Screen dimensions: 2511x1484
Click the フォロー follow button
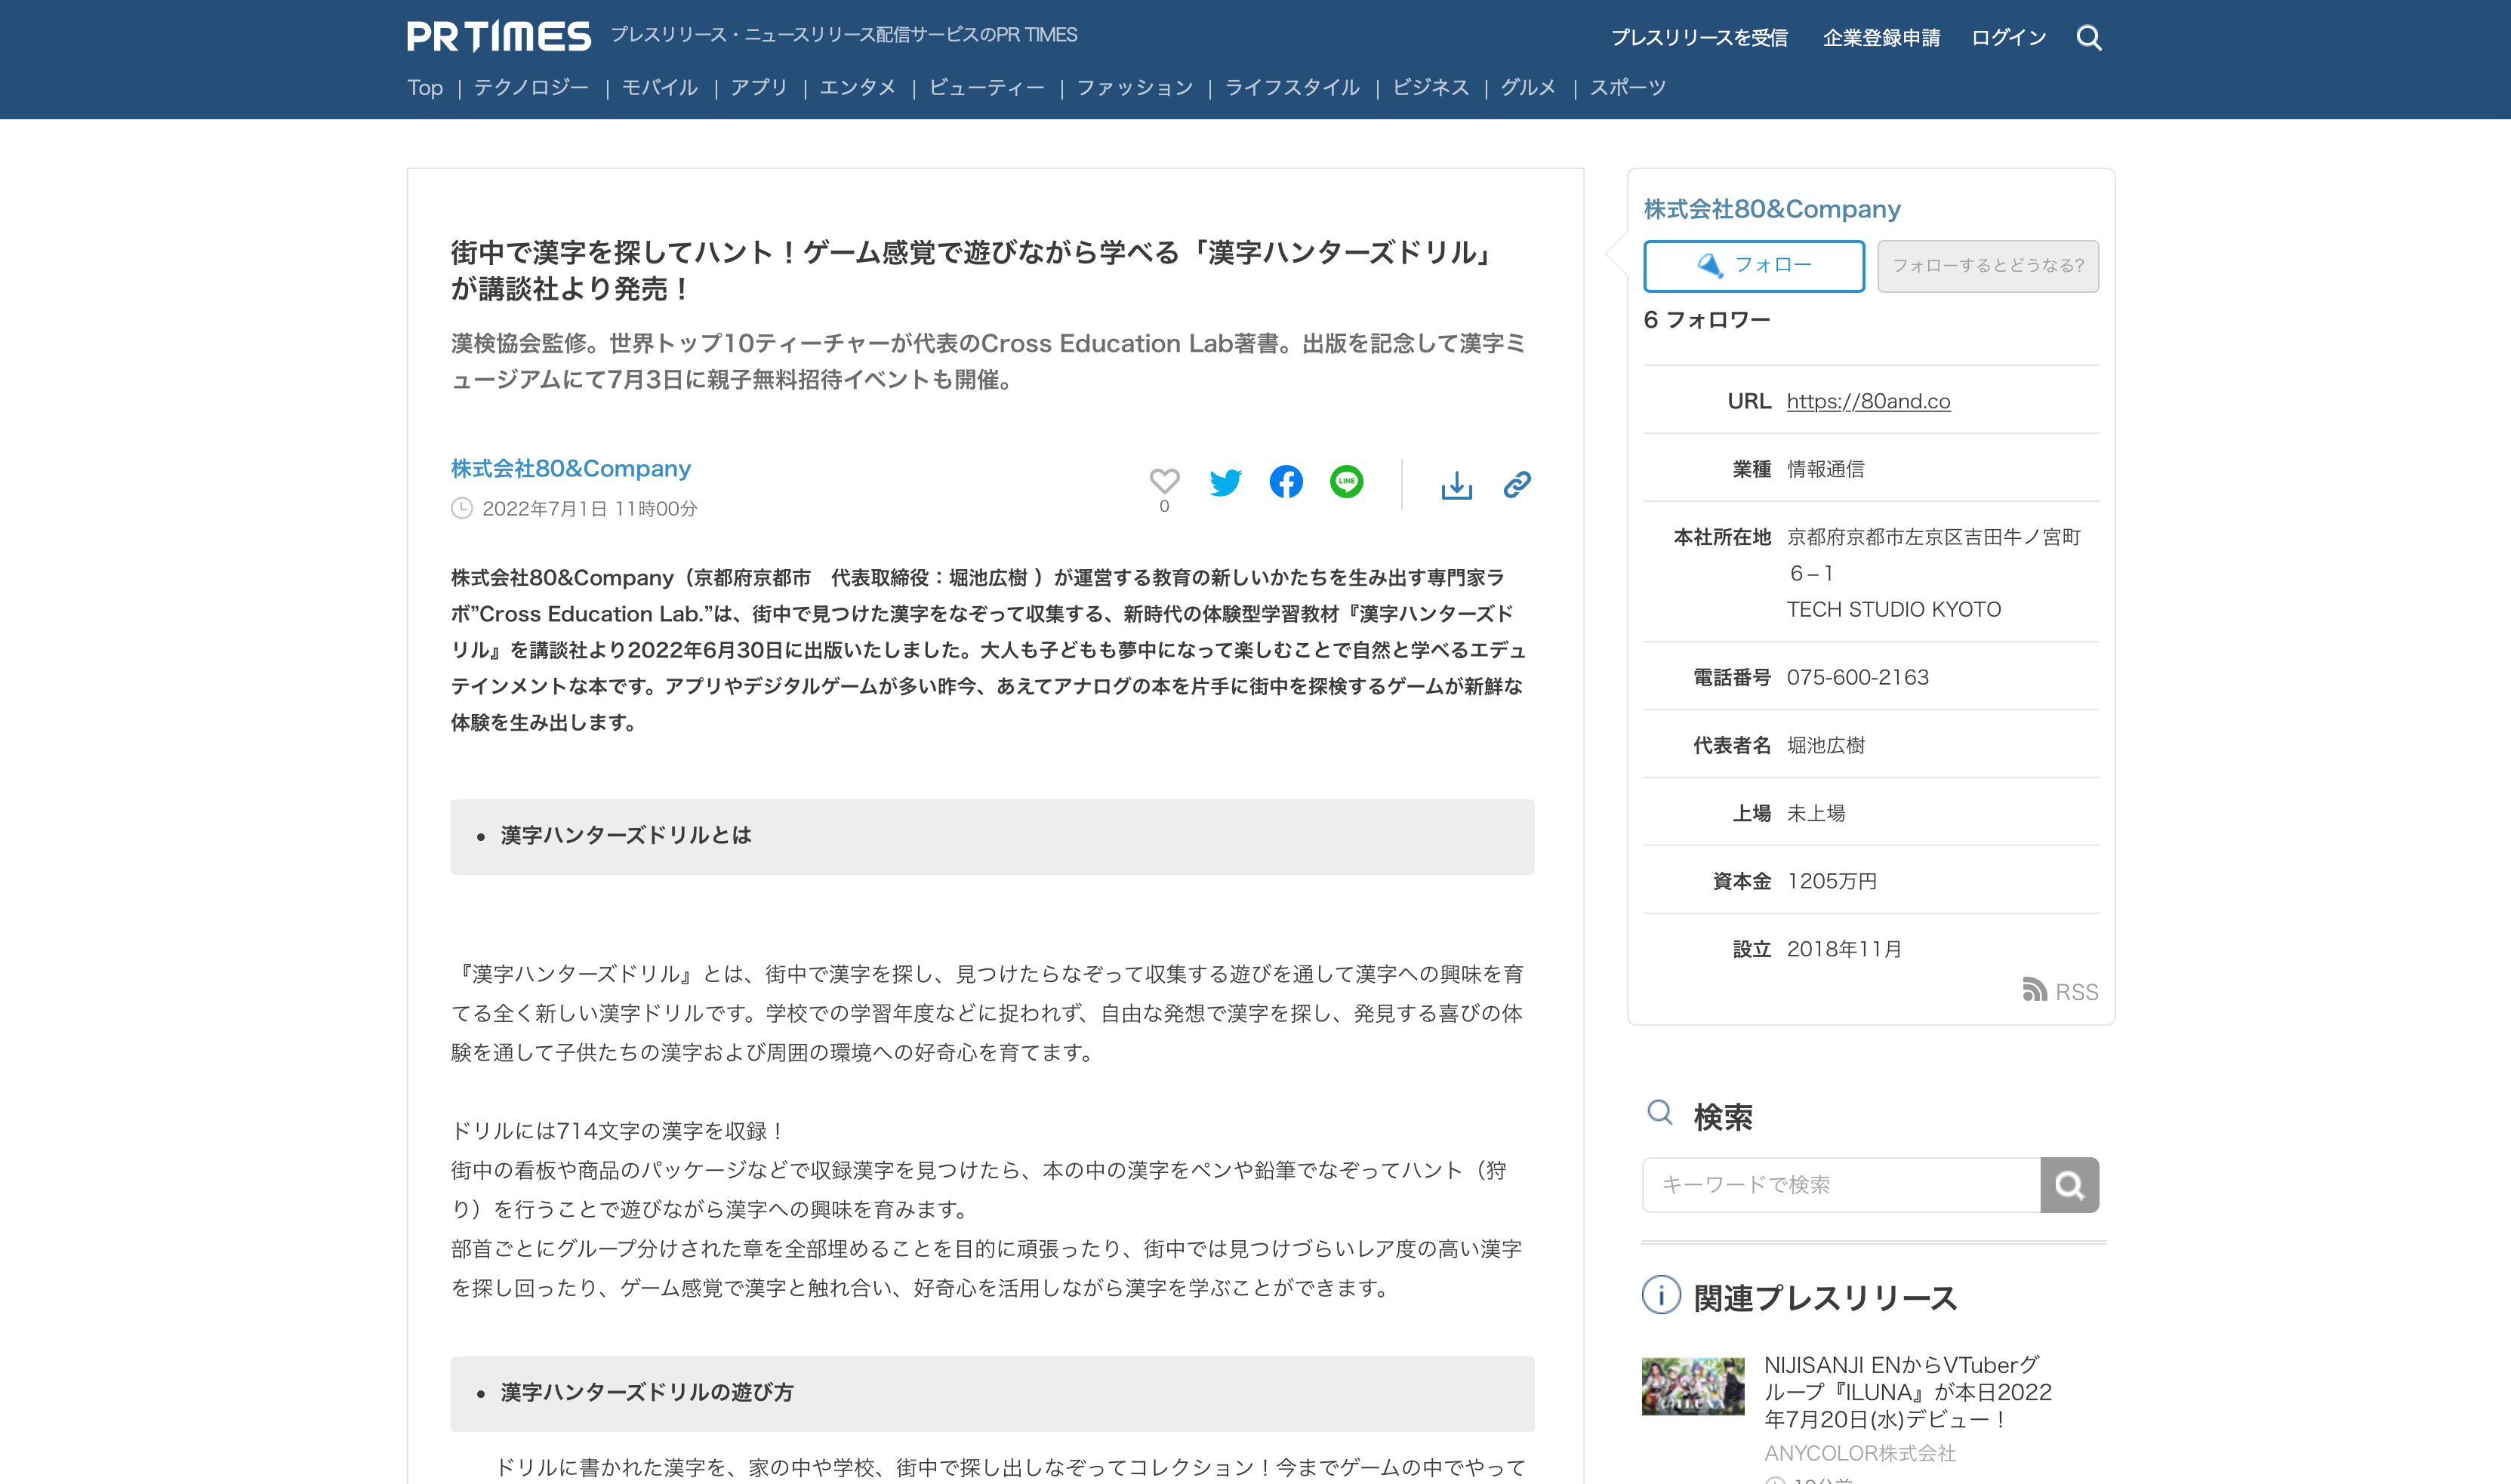[1754, 266]
